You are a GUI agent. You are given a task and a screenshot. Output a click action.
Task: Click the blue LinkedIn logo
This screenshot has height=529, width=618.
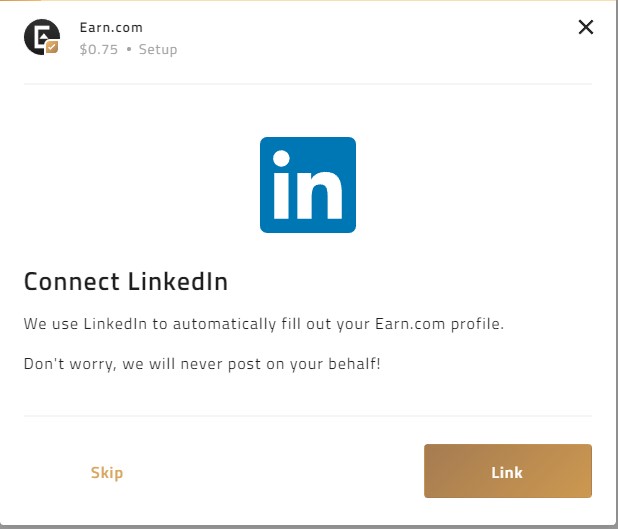(x=307, y=185)
